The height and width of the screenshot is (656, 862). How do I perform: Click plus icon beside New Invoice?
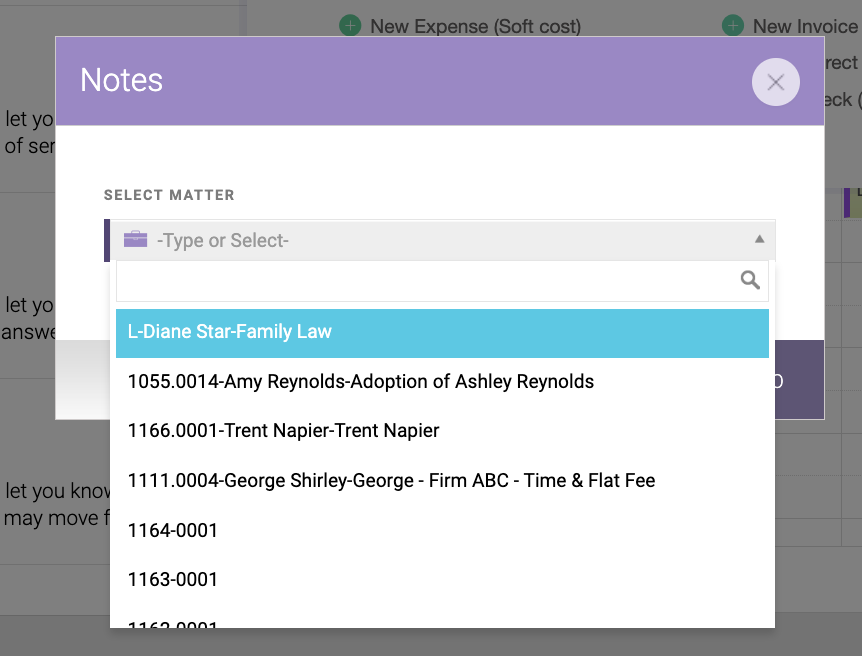point(732,25)
